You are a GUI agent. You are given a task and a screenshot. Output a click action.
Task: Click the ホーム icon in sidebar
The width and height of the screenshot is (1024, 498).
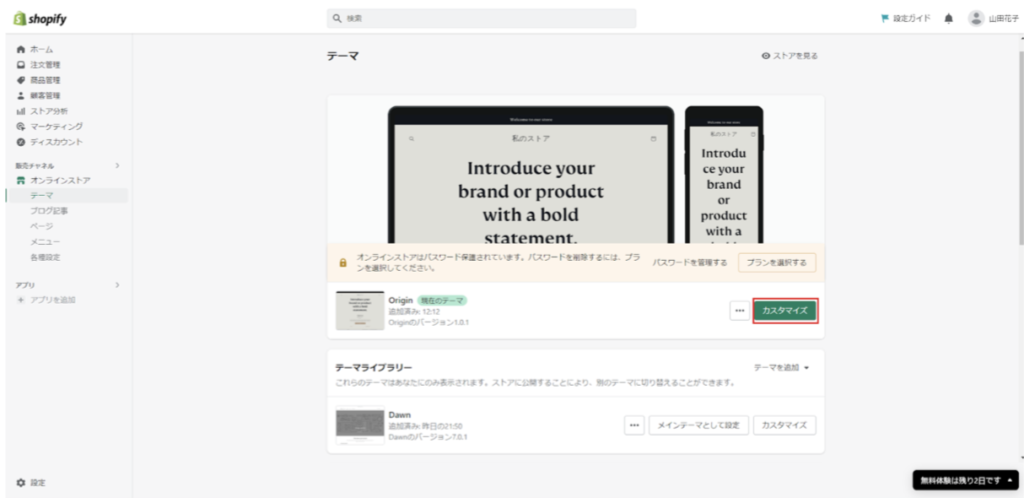click(20, 49)
